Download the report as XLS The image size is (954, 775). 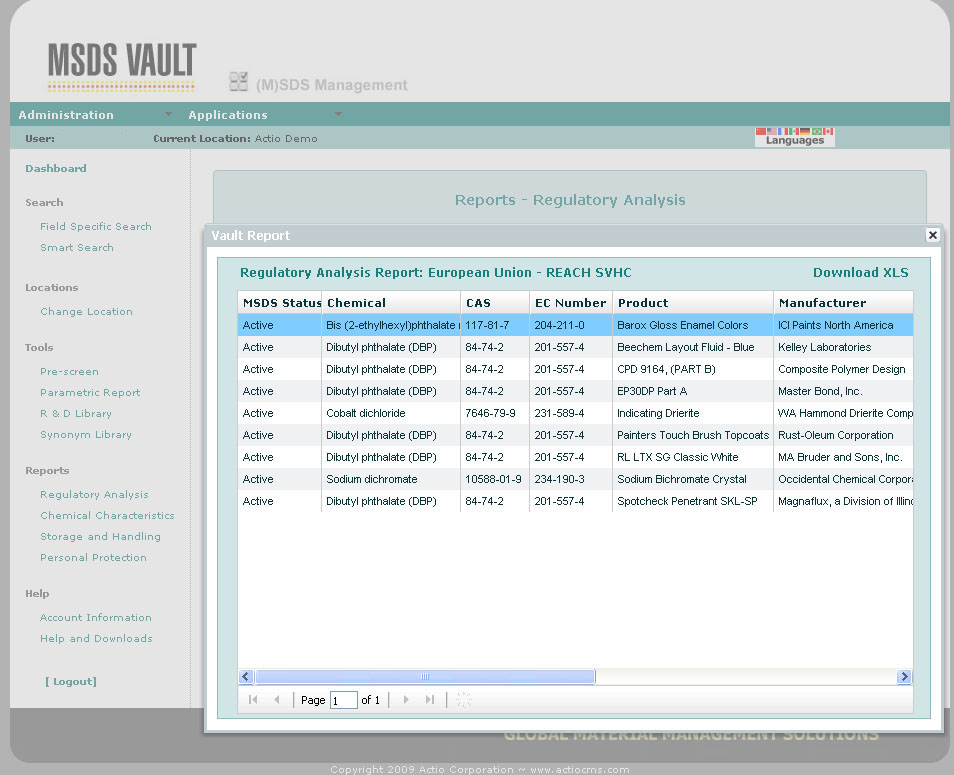[x=860, y=273]
